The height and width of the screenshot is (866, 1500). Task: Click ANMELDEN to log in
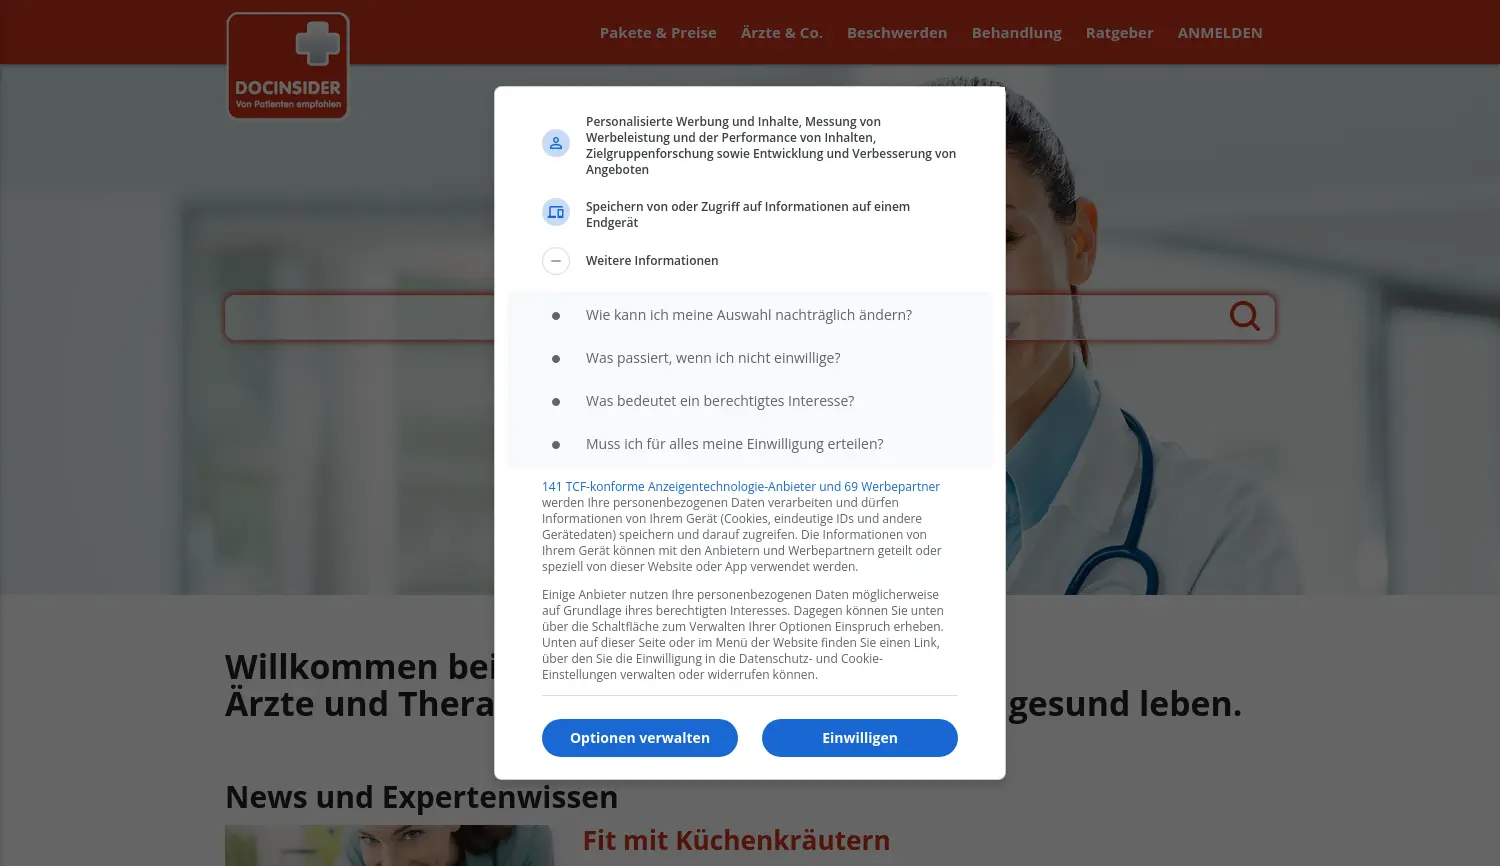(x=1219, y=33)
